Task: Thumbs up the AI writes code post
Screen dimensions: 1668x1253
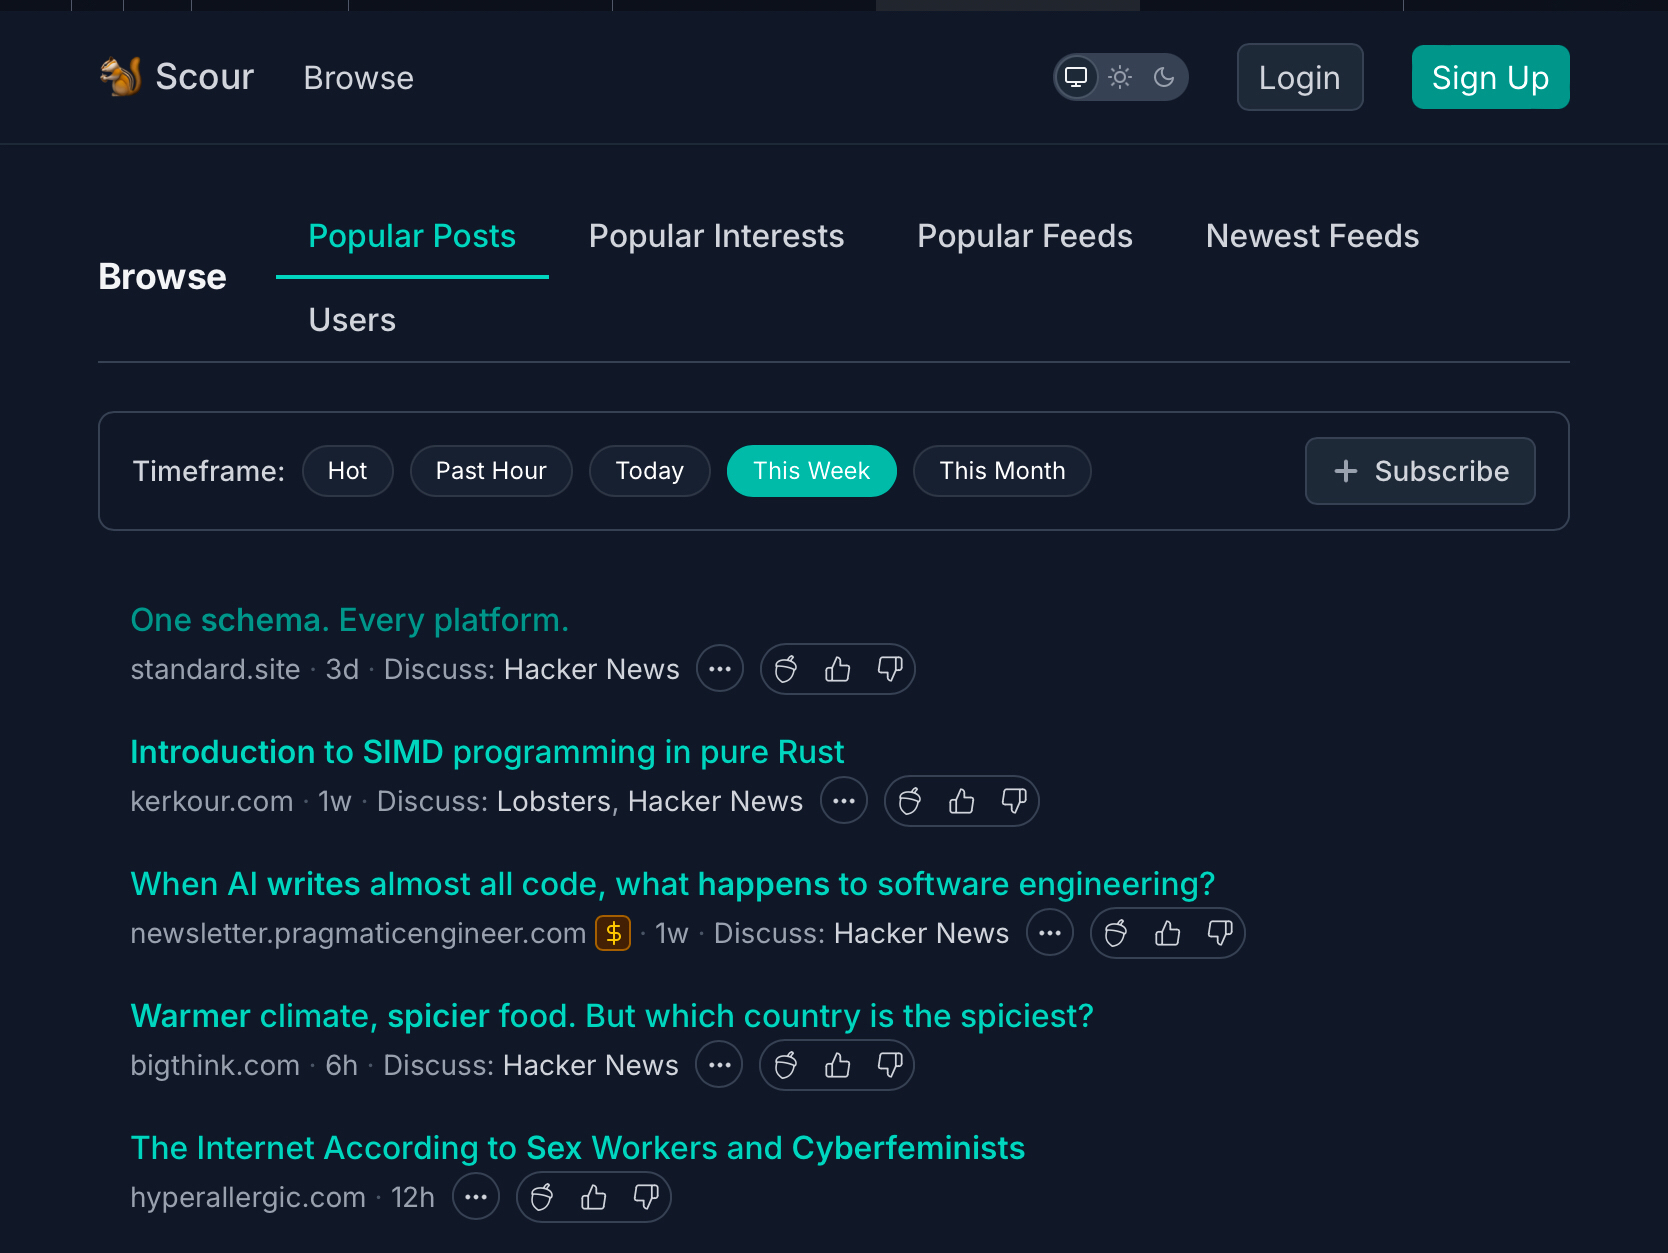Action: [1168, 933]
